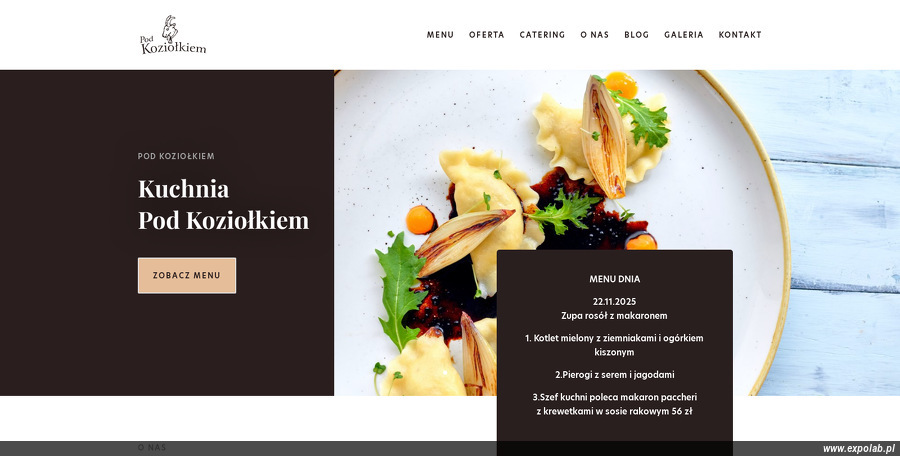Select O NAS in the top navigation

tap(595, 35)
